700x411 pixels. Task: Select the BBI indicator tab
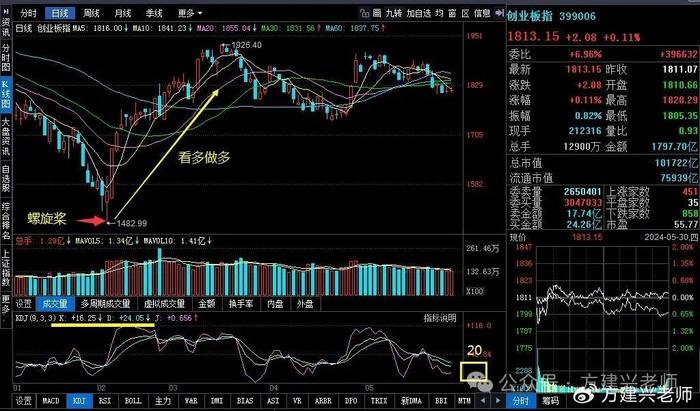[x=441, y=401]
